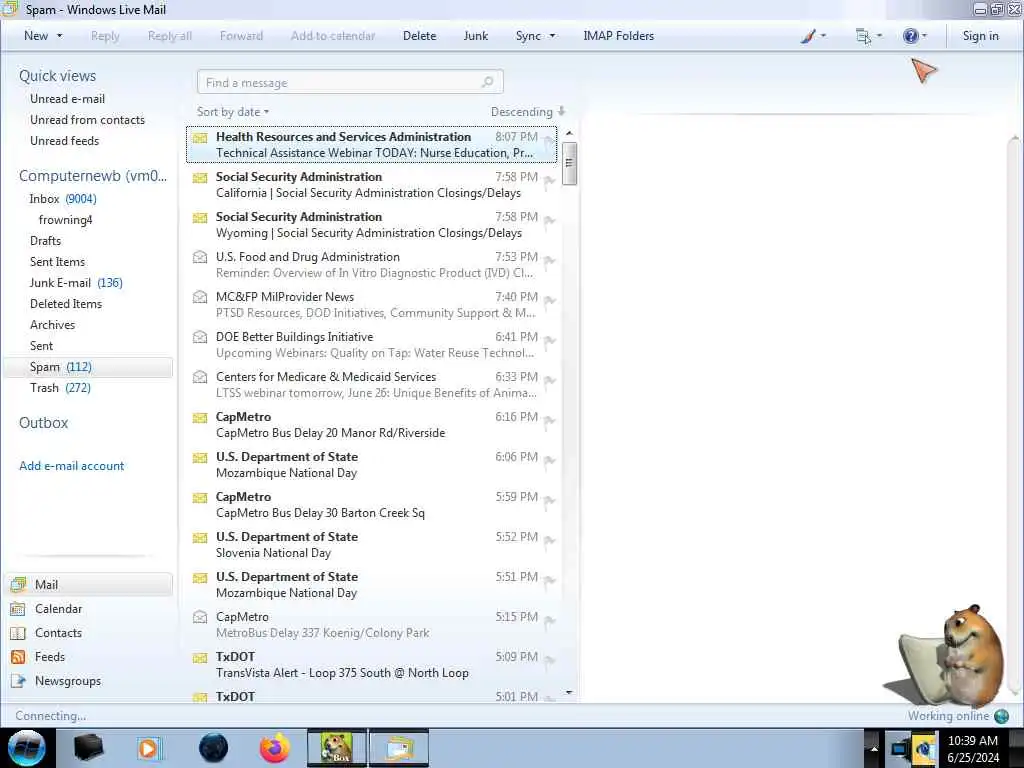The width and height of the screenshot is (1024, 768).
Task: Open Calendar via its icon
Action: (x=18, y=609)
